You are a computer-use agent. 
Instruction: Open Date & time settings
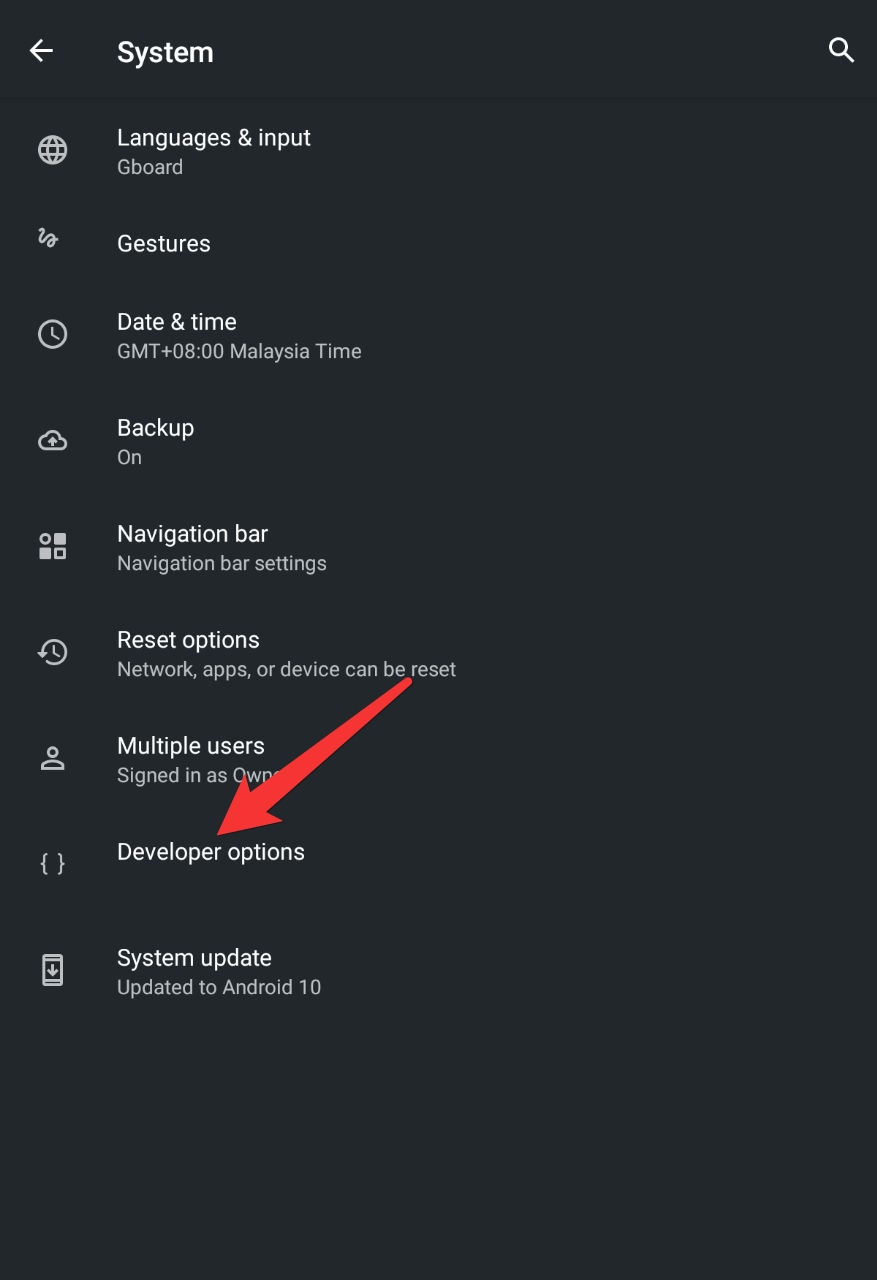[x=438, y=335]
